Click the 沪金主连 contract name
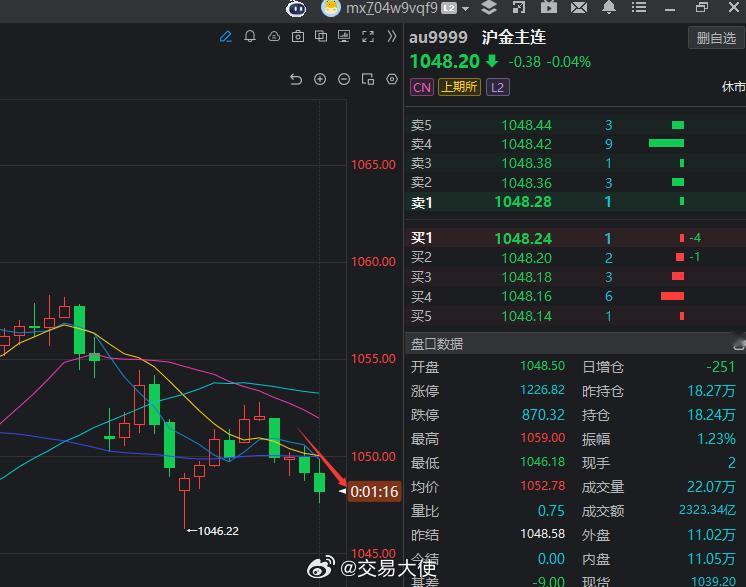 click(x=513, y=37)
